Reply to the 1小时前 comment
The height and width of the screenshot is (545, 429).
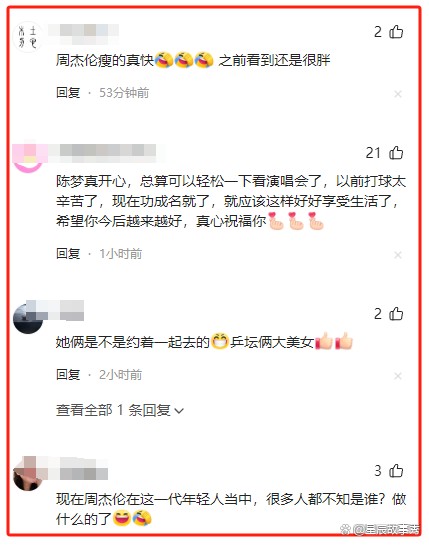pos(68,254)
